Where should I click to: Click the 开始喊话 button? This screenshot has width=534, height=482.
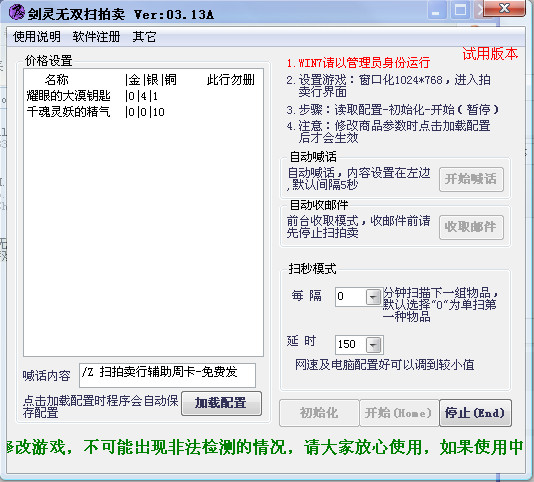[x=471, y=179]
